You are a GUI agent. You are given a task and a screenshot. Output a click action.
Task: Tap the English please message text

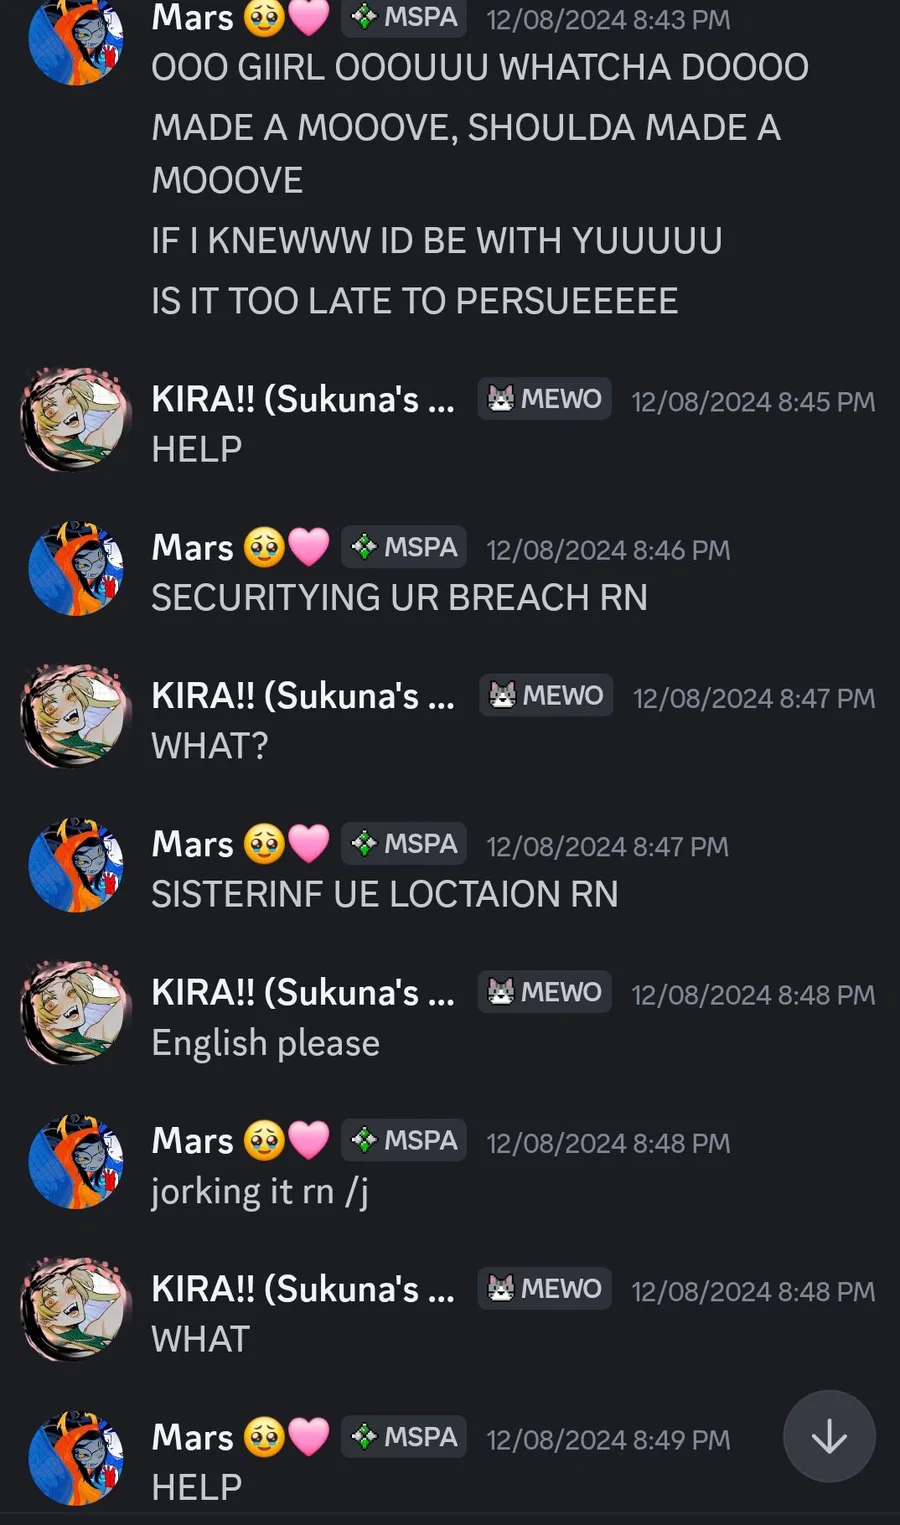[x=266, y=1043]
